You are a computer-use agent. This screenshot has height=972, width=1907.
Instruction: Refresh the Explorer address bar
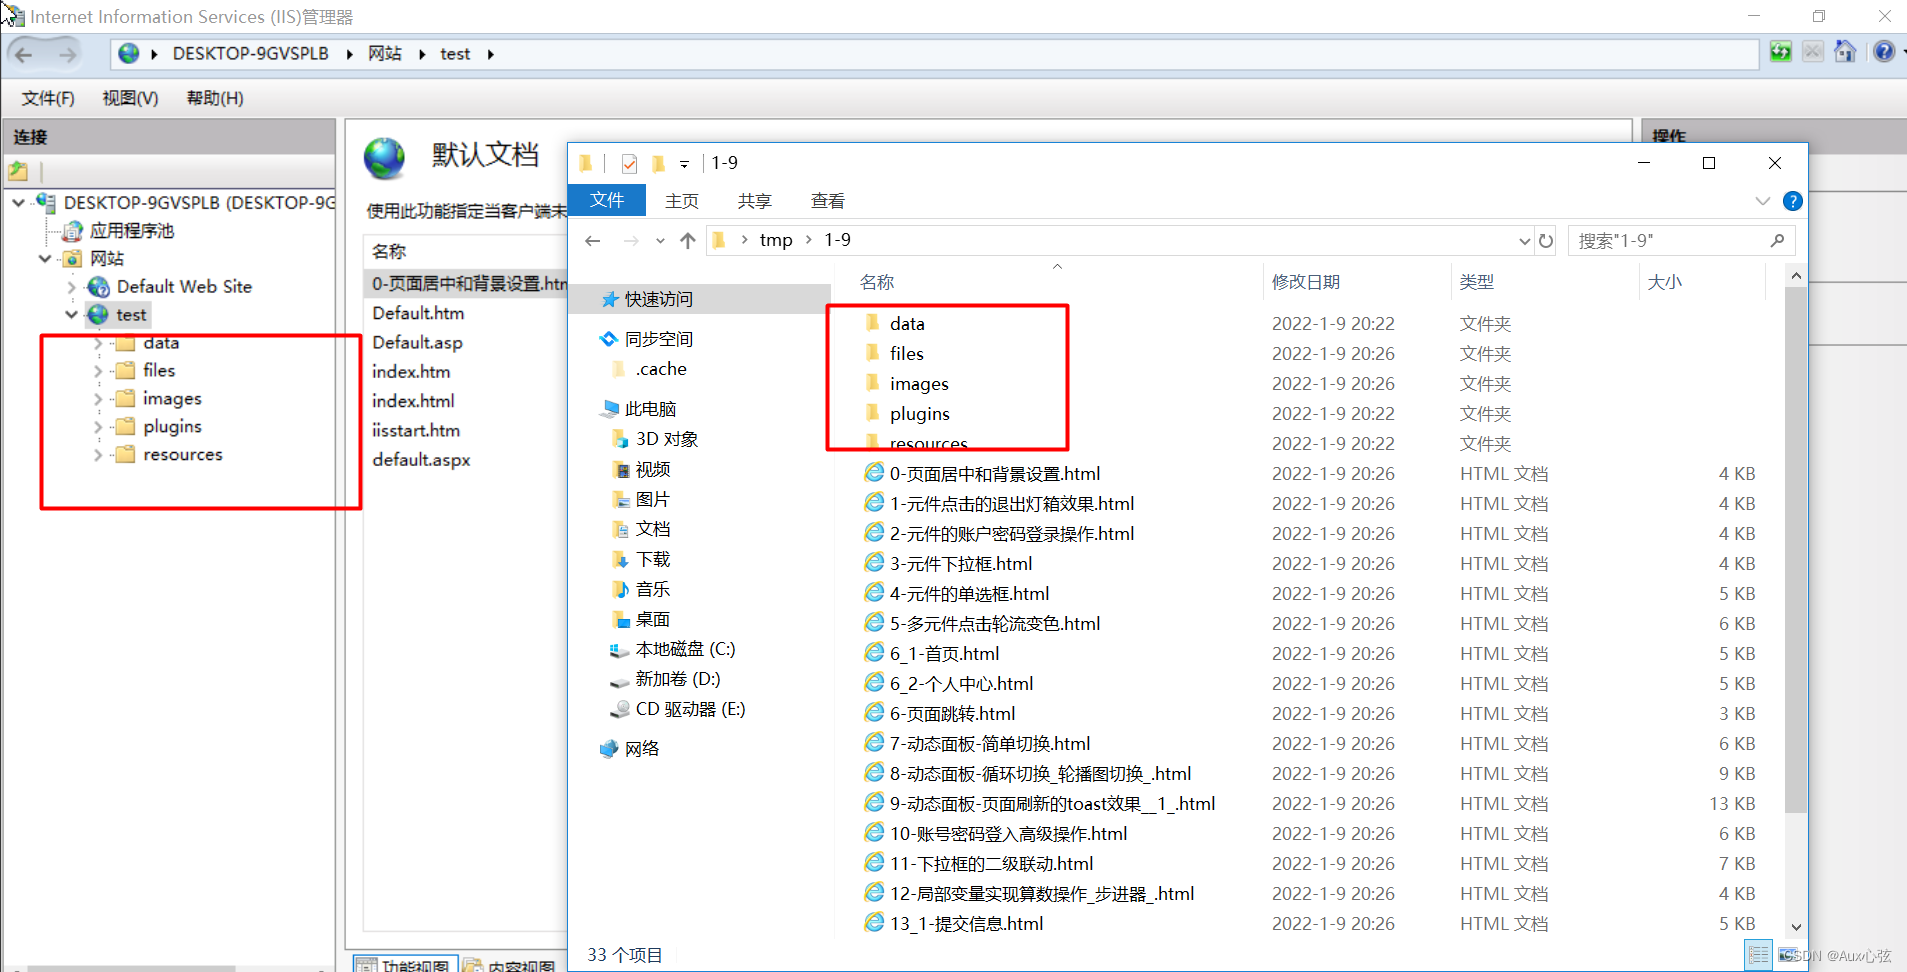[x=1547, y=240]
